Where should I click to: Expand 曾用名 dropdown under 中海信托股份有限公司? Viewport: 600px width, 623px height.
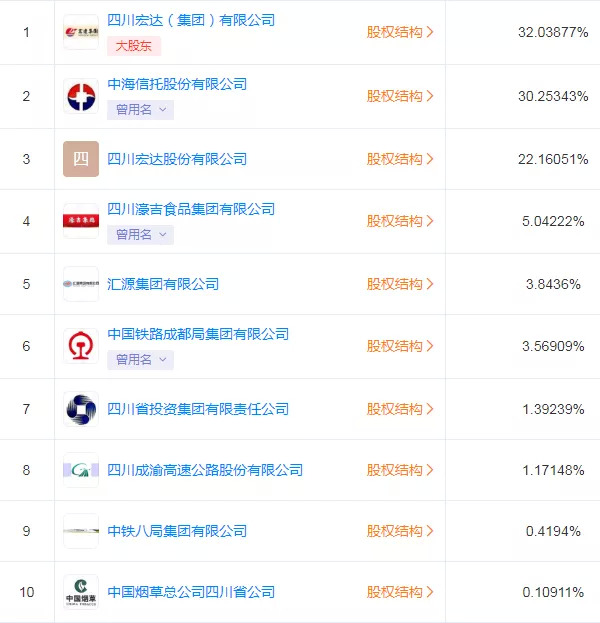[x=140, y=110]
